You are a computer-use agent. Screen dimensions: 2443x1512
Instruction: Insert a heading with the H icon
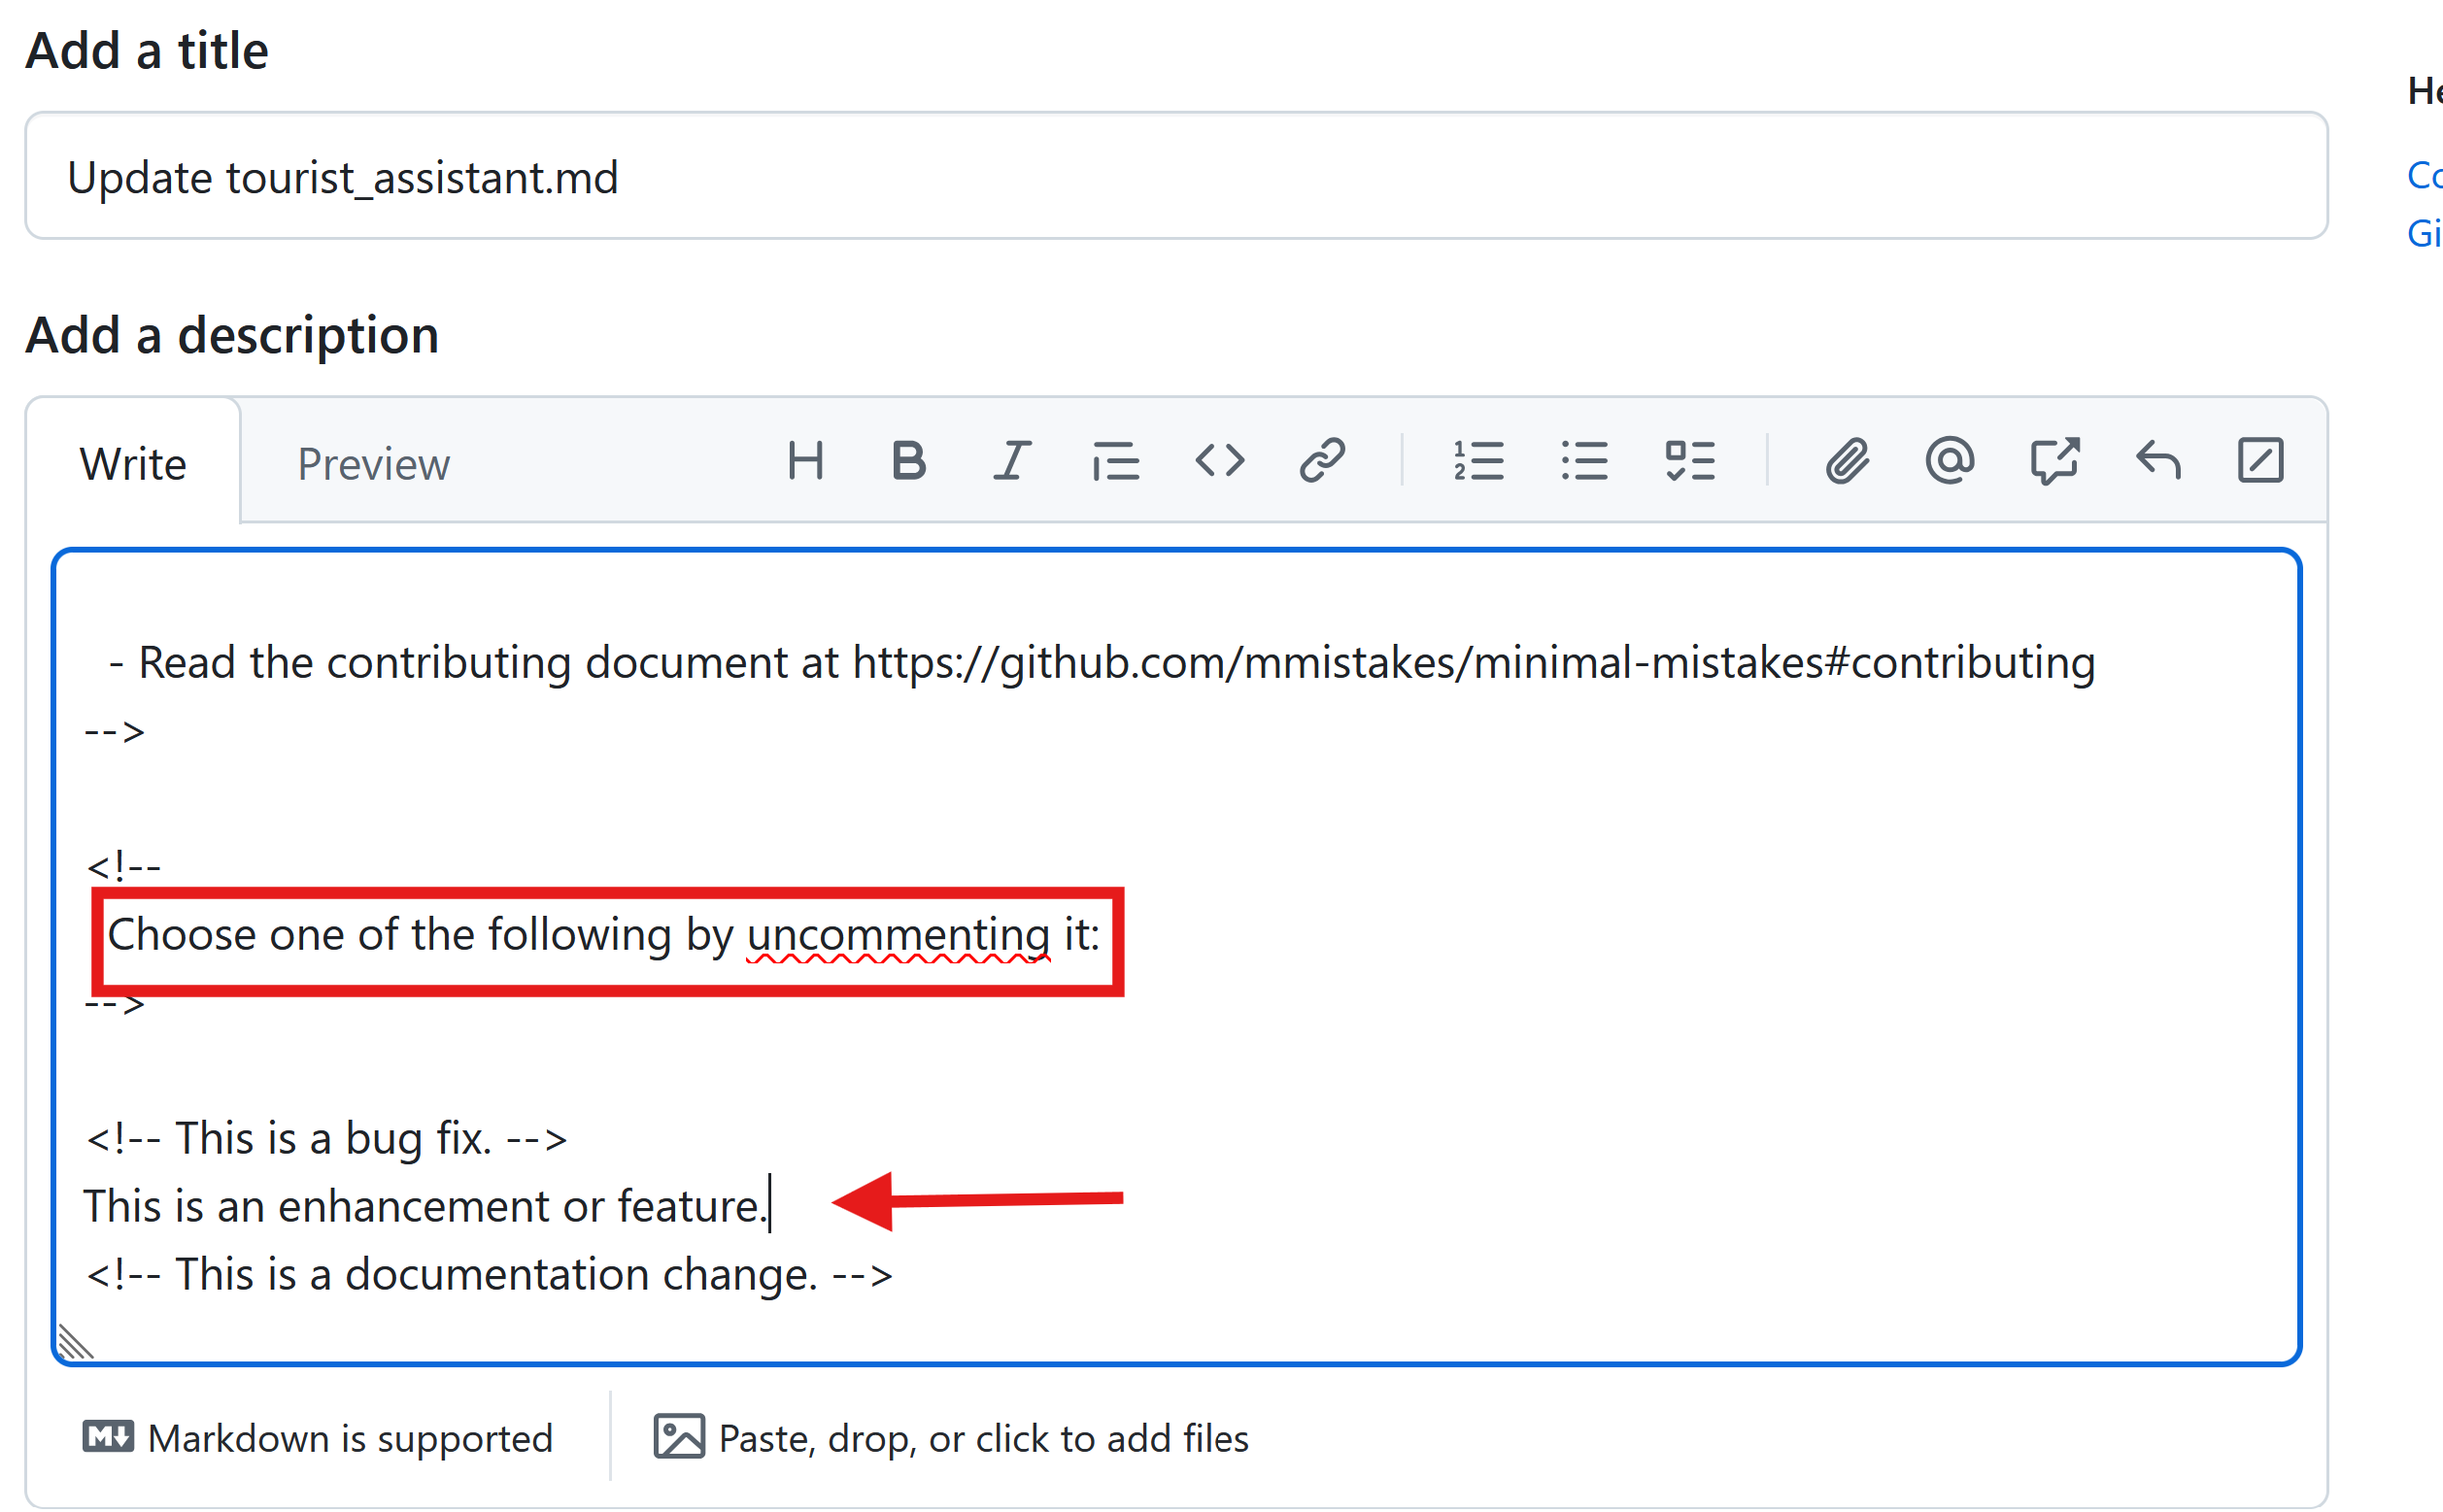805,462
